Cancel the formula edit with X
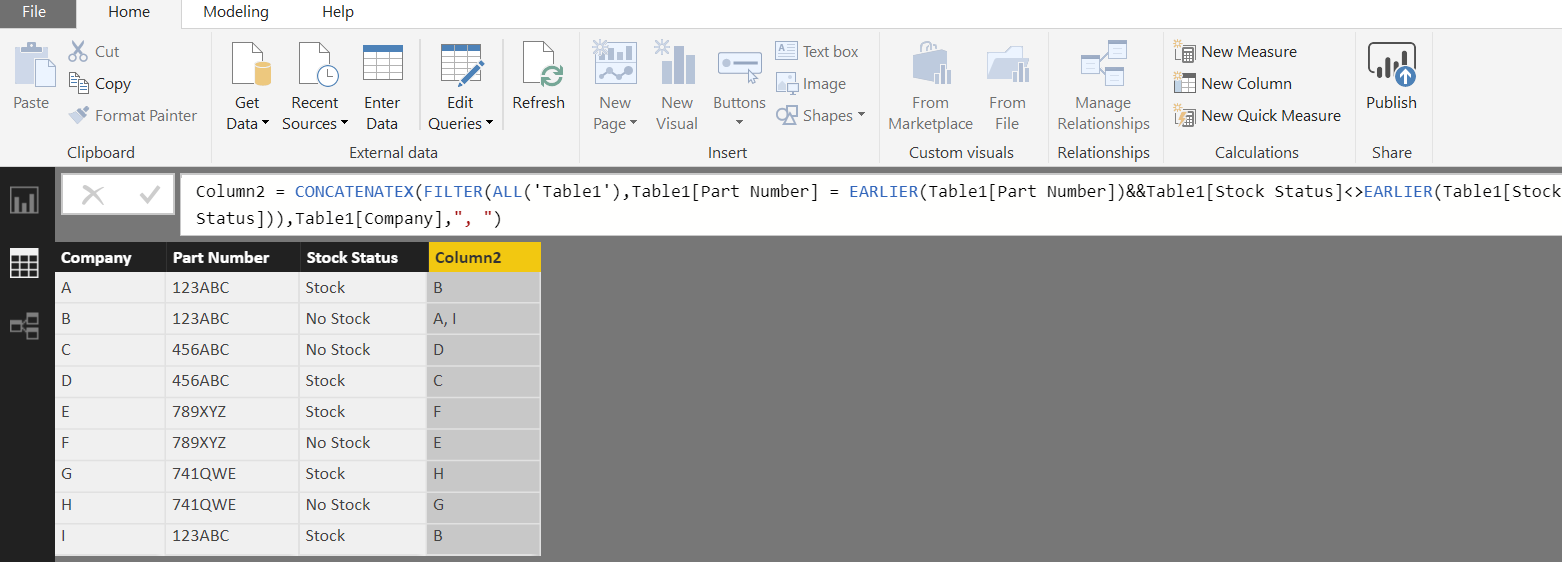The height and width of the screenshot is (562, 1562). click(x=93, y=195)
